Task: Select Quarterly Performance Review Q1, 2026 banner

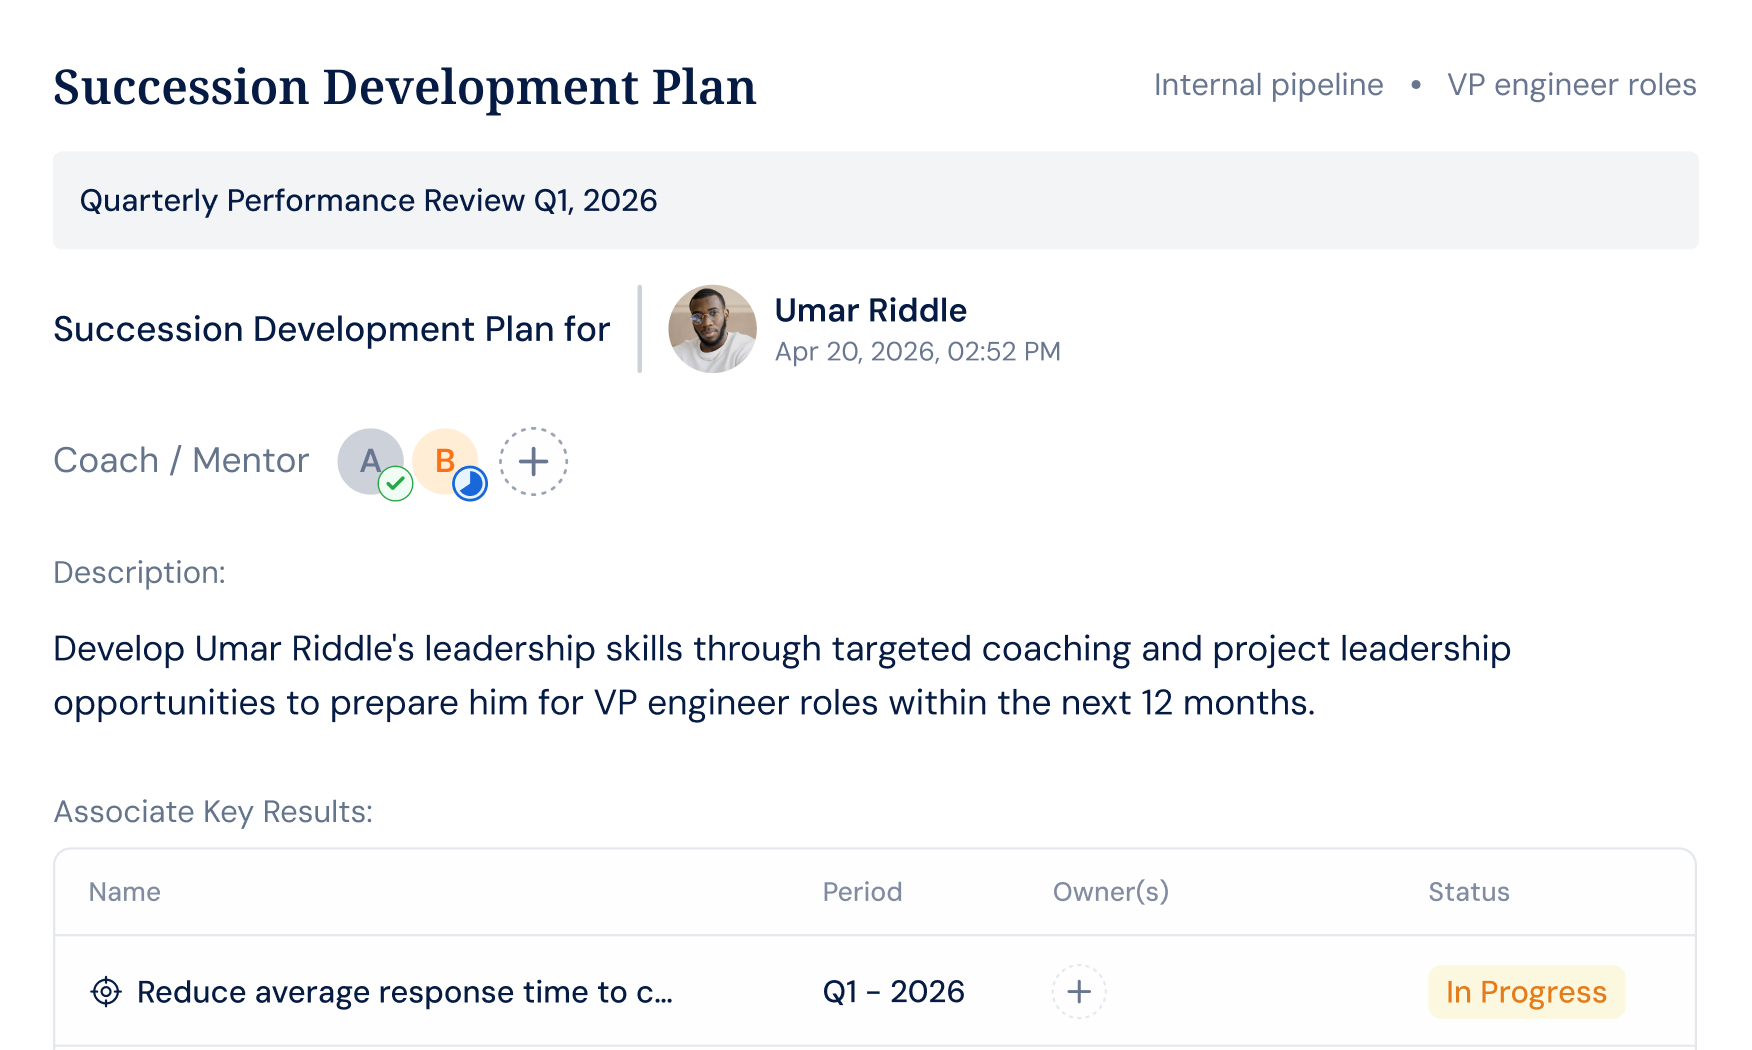Action: [875, 200]
